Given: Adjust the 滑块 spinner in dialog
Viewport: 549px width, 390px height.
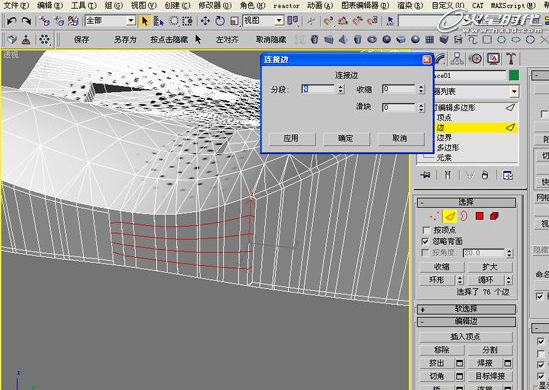Looking at the screenshot, I should point(421,107).
